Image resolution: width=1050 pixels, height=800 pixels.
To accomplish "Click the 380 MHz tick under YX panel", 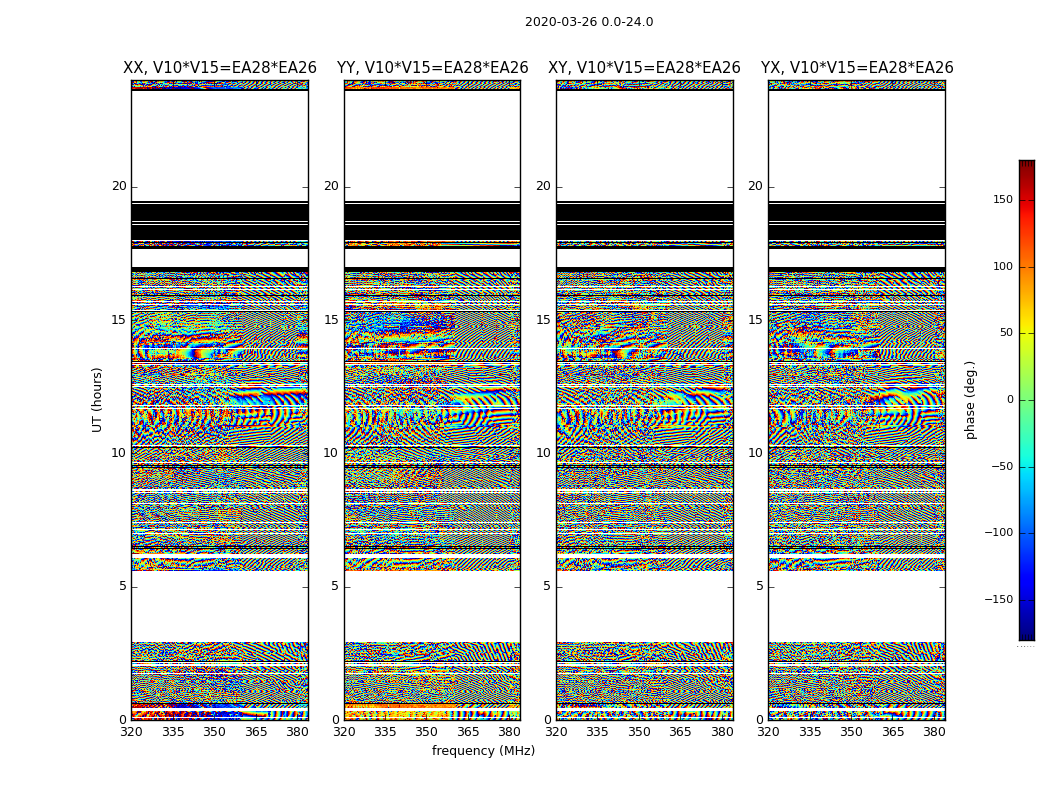I will click(x=934, y=732).
